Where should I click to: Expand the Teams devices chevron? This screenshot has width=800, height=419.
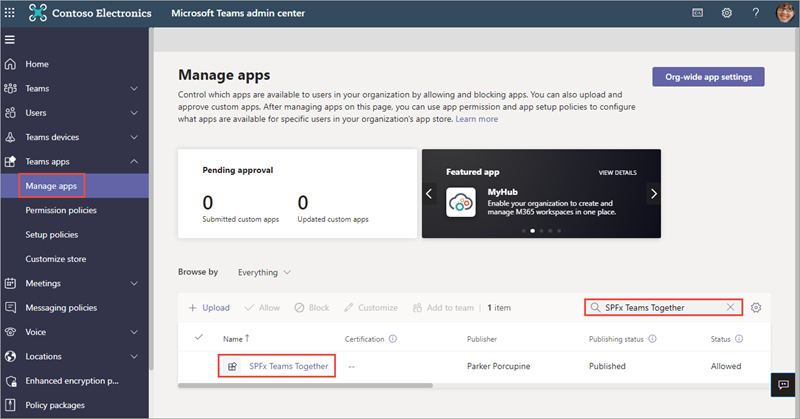[x=134, y=137]
